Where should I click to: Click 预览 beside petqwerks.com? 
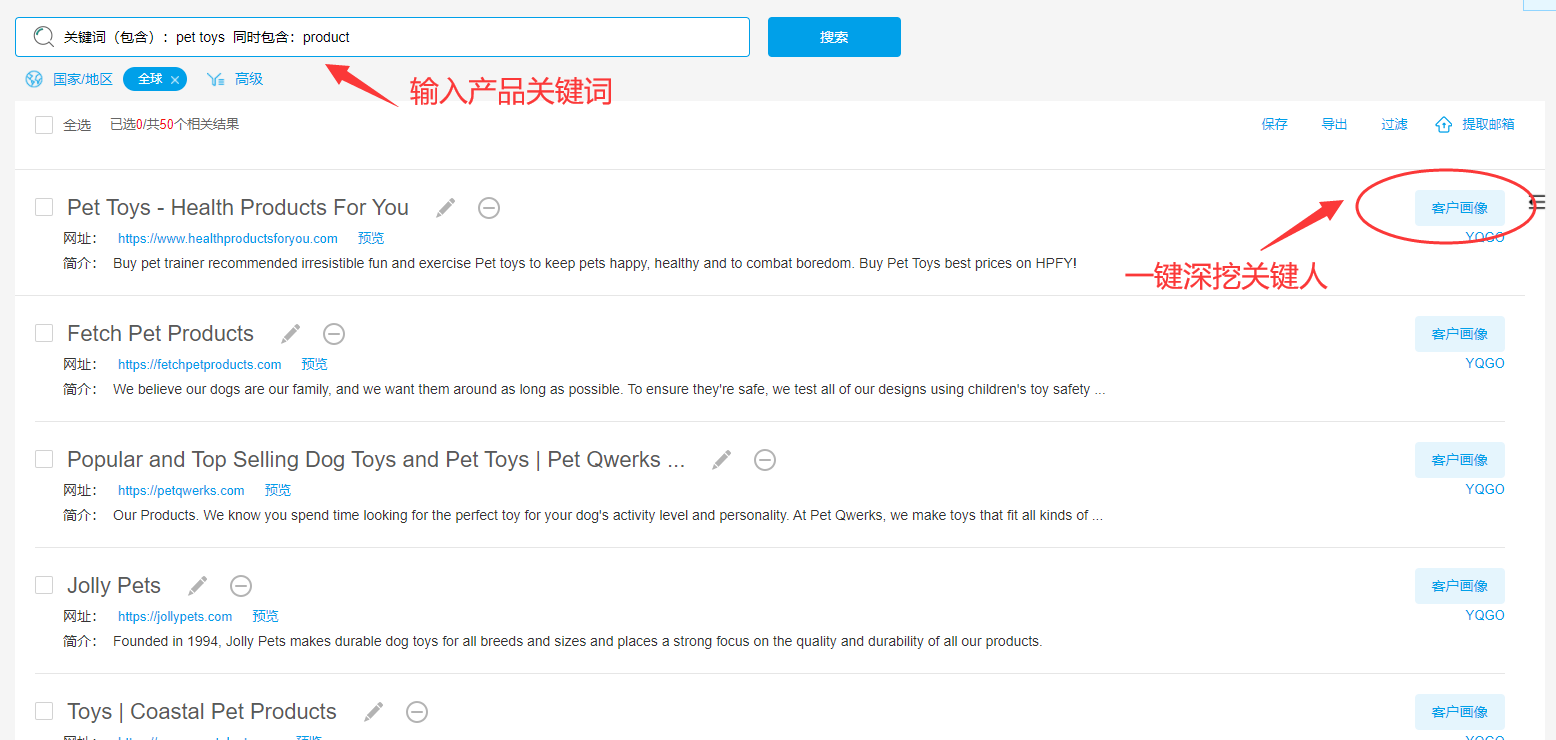coord(278,490)
